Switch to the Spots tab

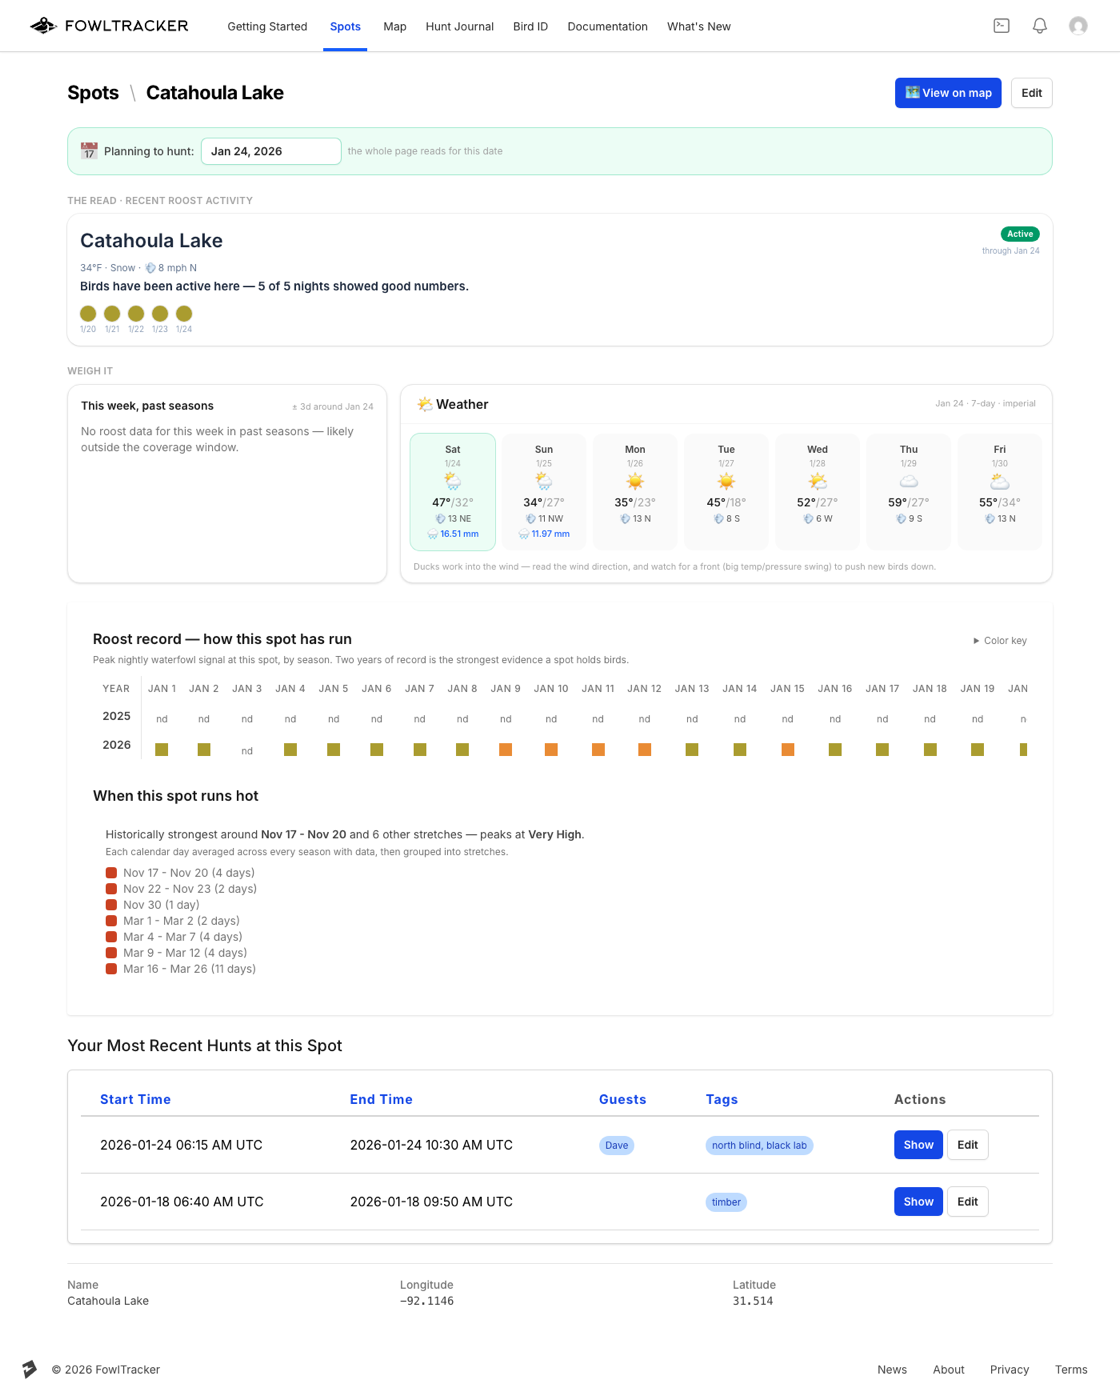coord(345,26)
